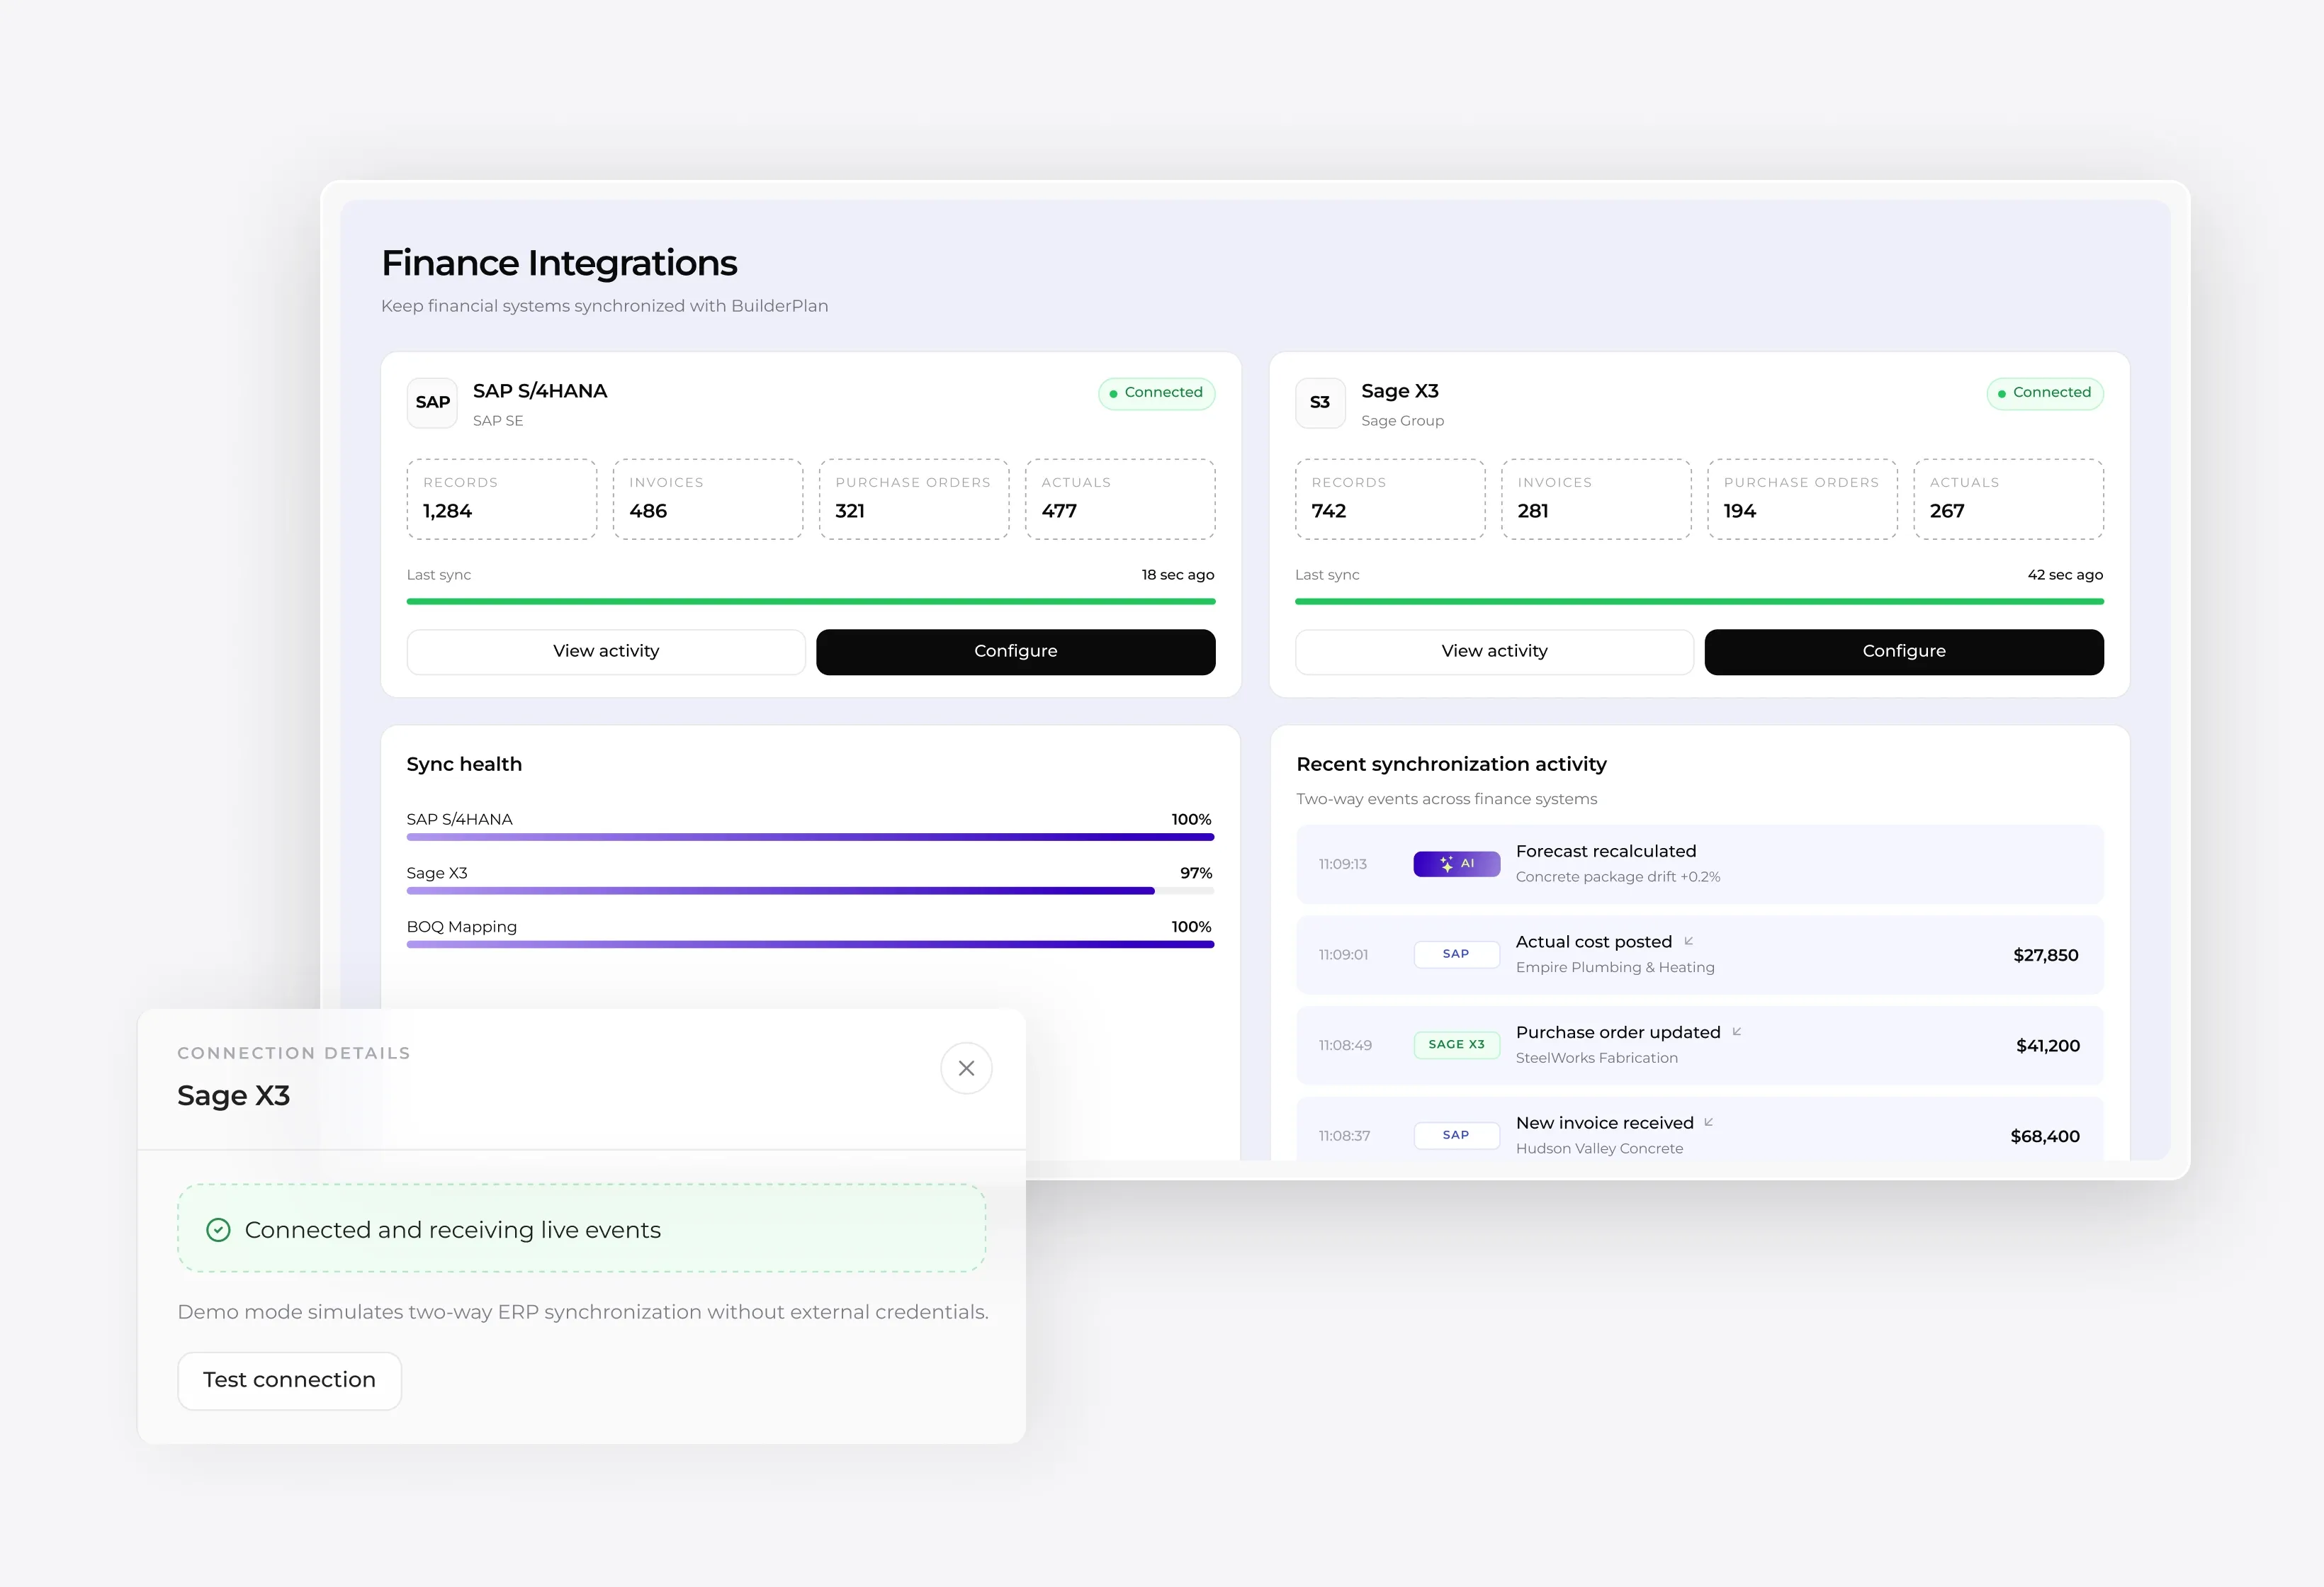Screen dimensions: 2324x1587
Task: Close the Connection Details panel
Action: click(966, 1068)
